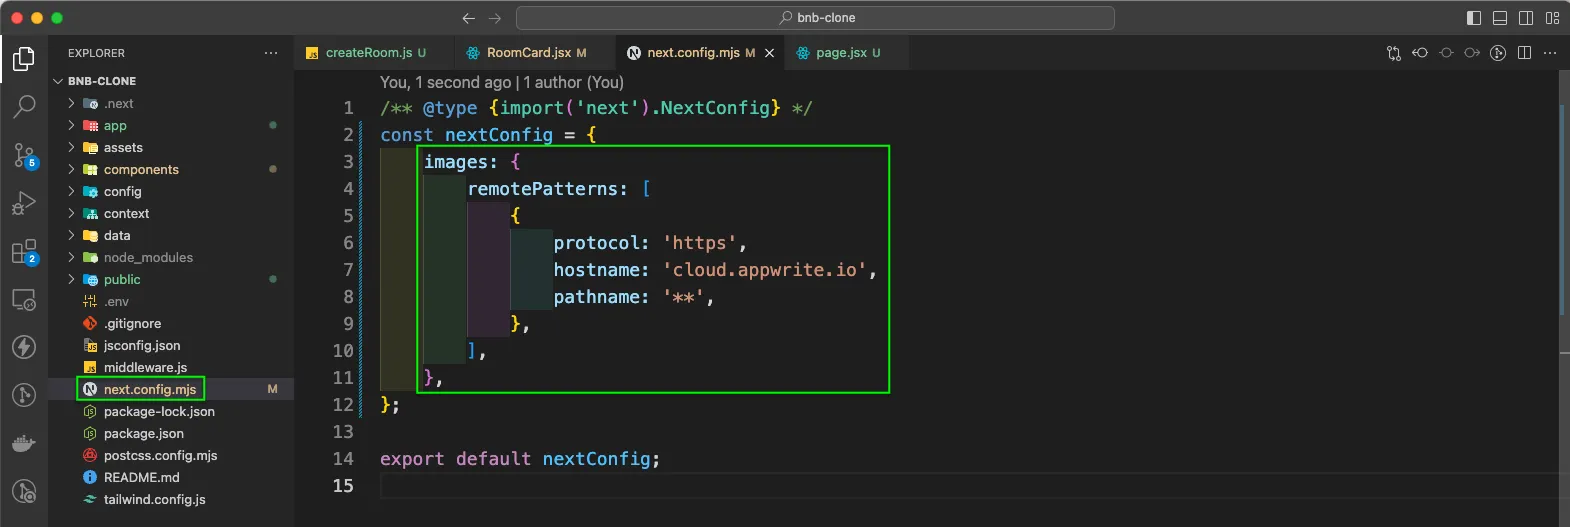
Task: Click line number 12 in the gutter
Action: coord(343,405)
